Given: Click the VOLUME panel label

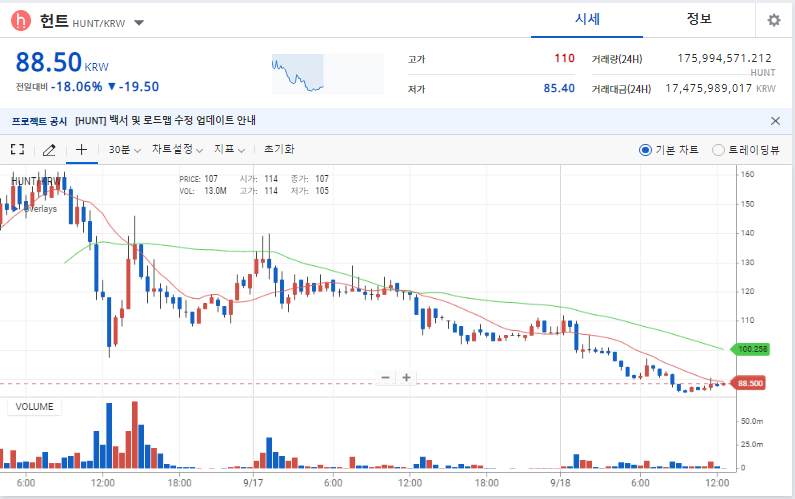Looking at the screenshot, I should [x=34, y=407].
